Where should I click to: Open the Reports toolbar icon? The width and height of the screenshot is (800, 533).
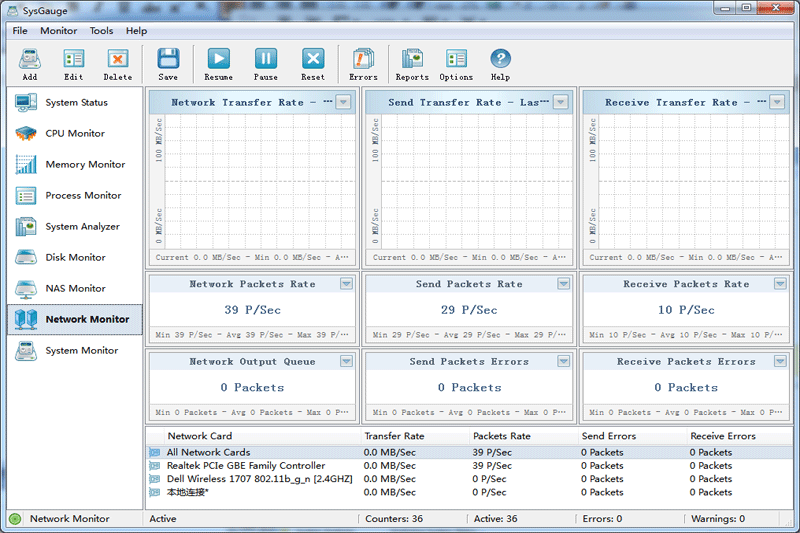click(x=412, y=62)
